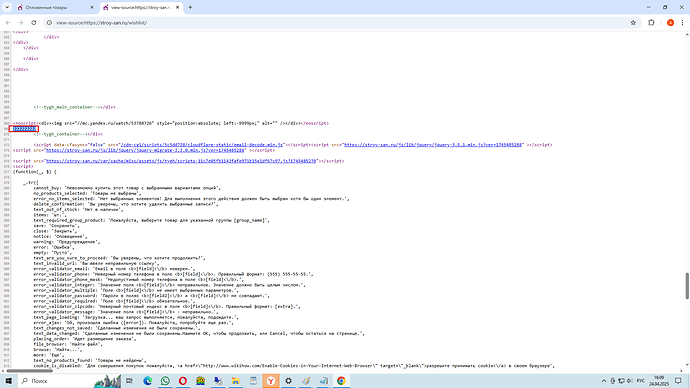The height and width of the screenshot is (388, 690).
Task: Select the view-source stroy-san.ru tab
Action: [141, 7]
